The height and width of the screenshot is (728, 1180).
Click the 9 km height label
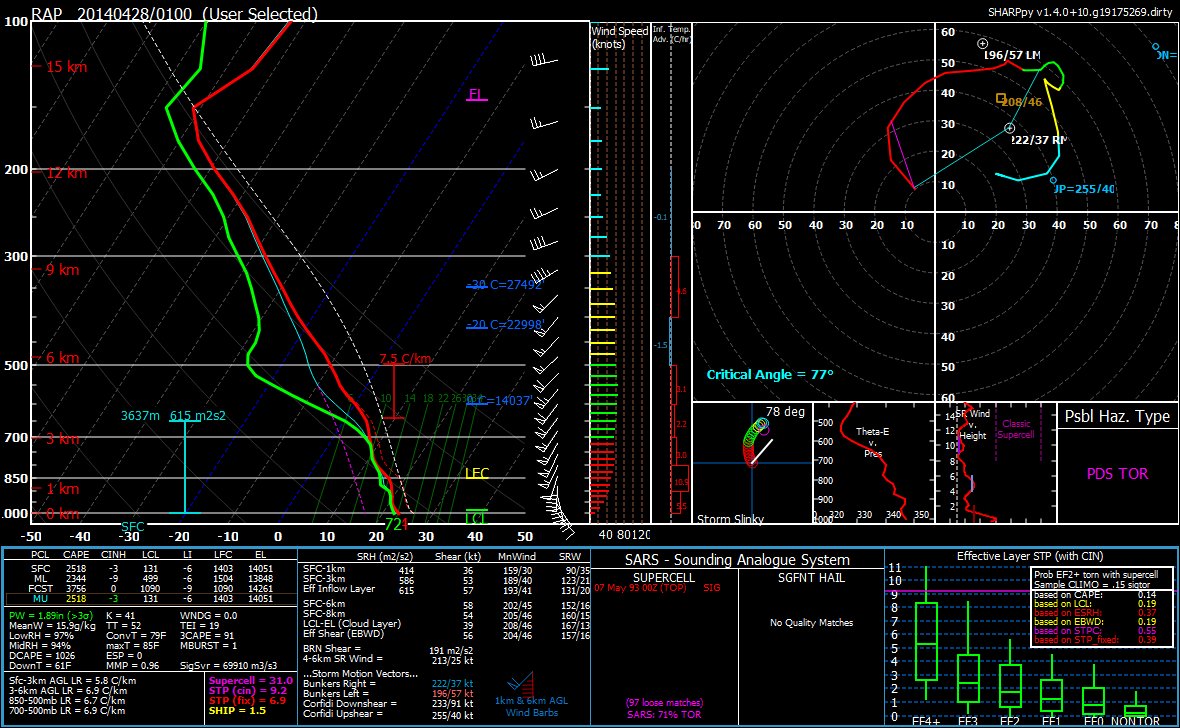[x=62, y=270]
